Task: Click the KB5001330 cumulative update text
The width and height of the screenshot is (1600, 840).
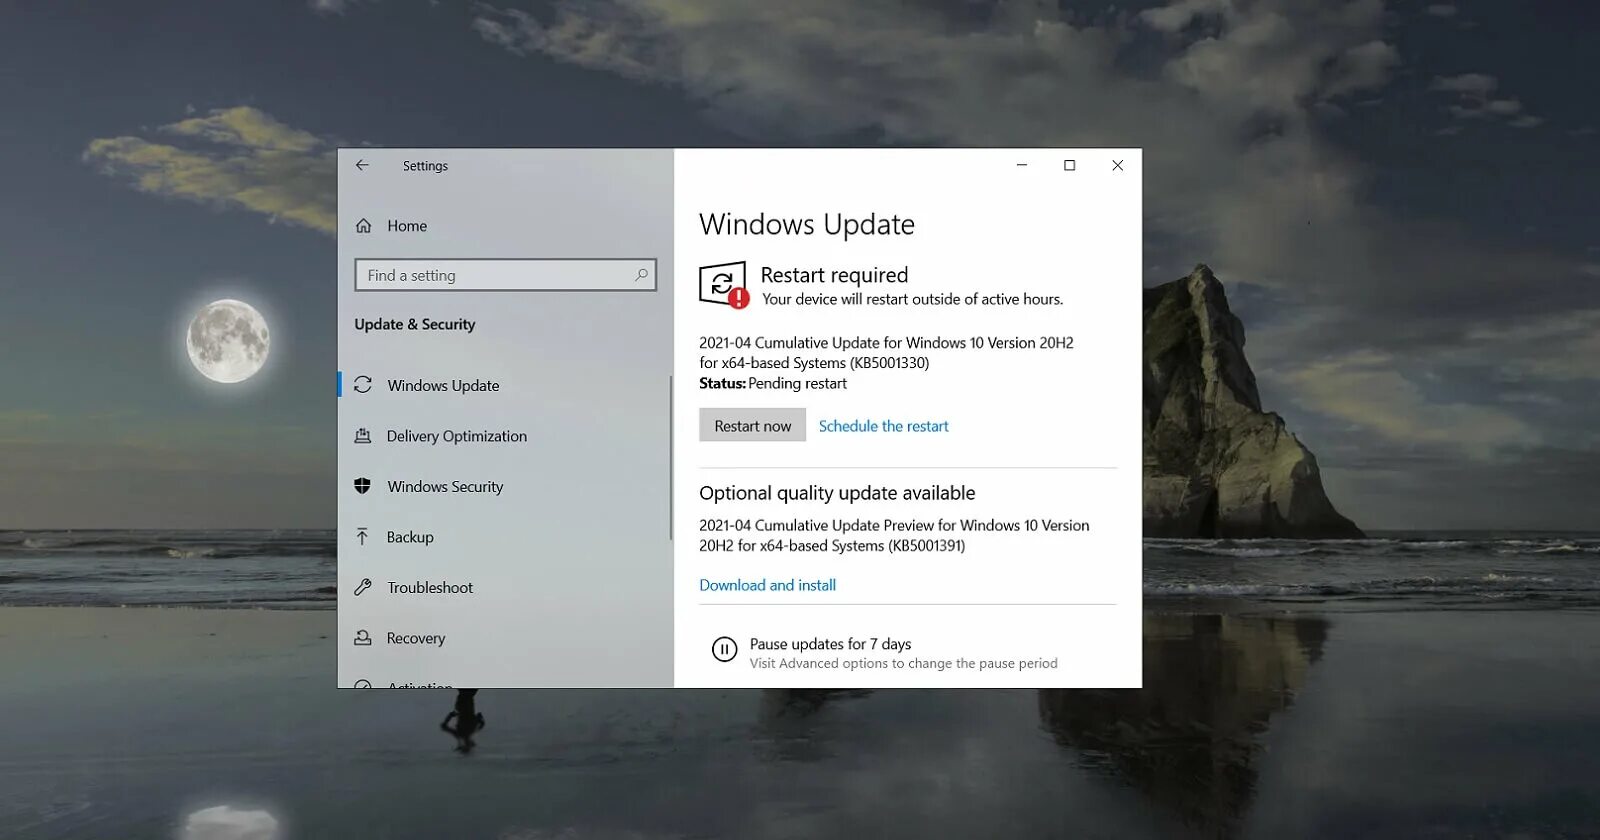Action: [886, 352]
